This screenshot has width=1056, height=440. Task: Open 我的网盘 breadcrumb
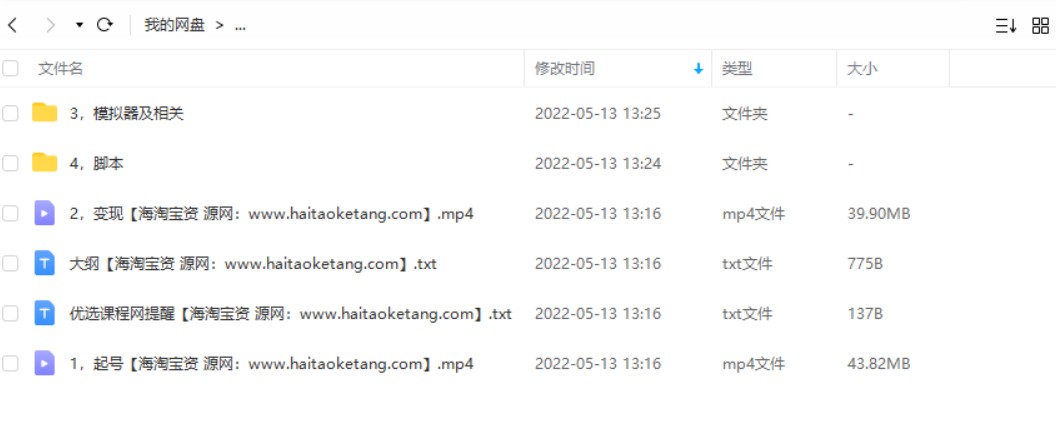[x=174, y=26]
